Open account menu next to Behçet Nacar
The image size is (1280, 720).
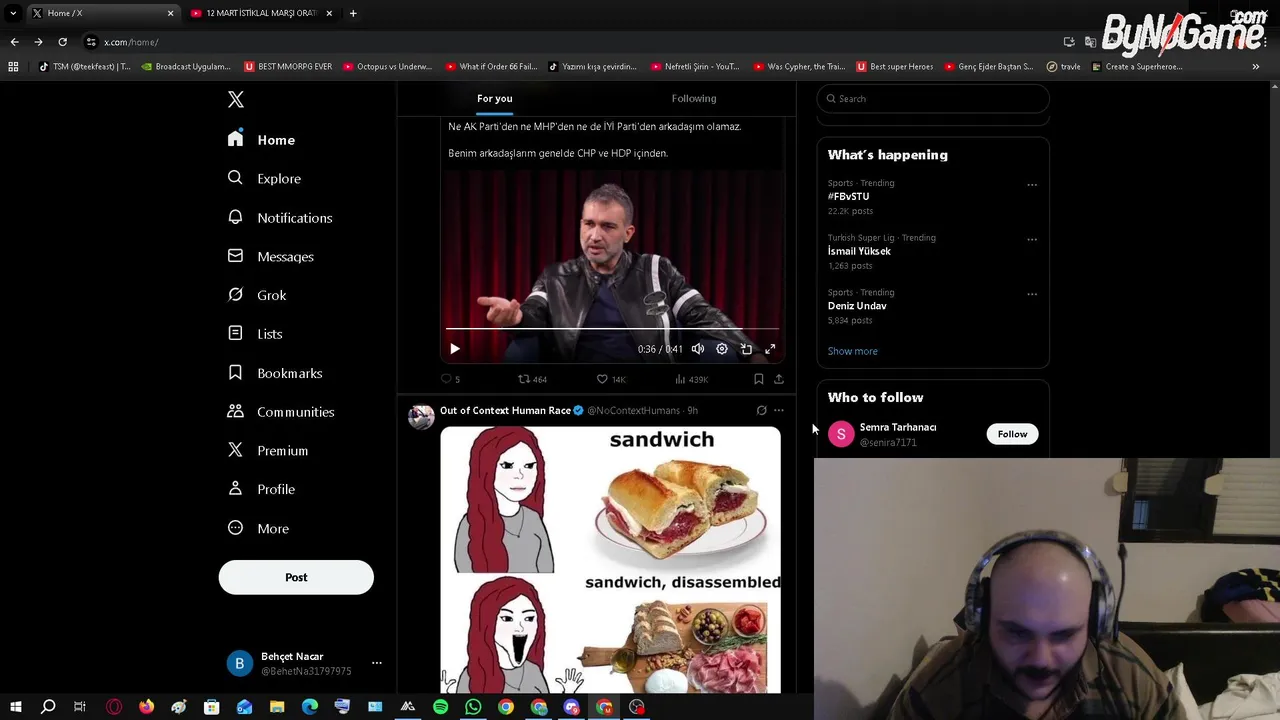tap(376, 663)
